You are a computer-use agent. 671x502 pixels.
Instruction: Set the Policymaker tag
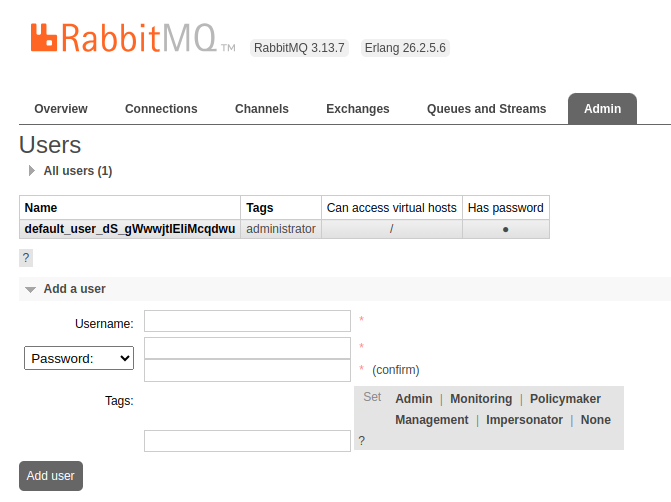[565, 399]
